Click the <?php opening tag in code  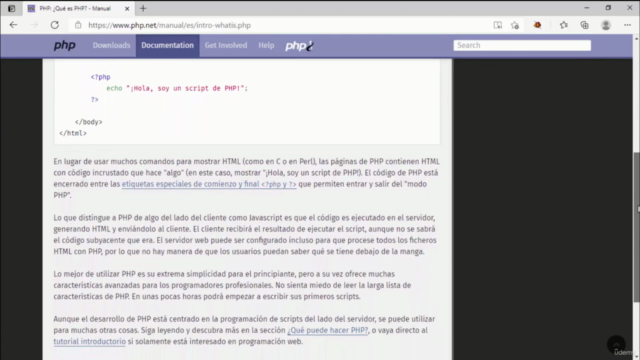tap(100, 77)
